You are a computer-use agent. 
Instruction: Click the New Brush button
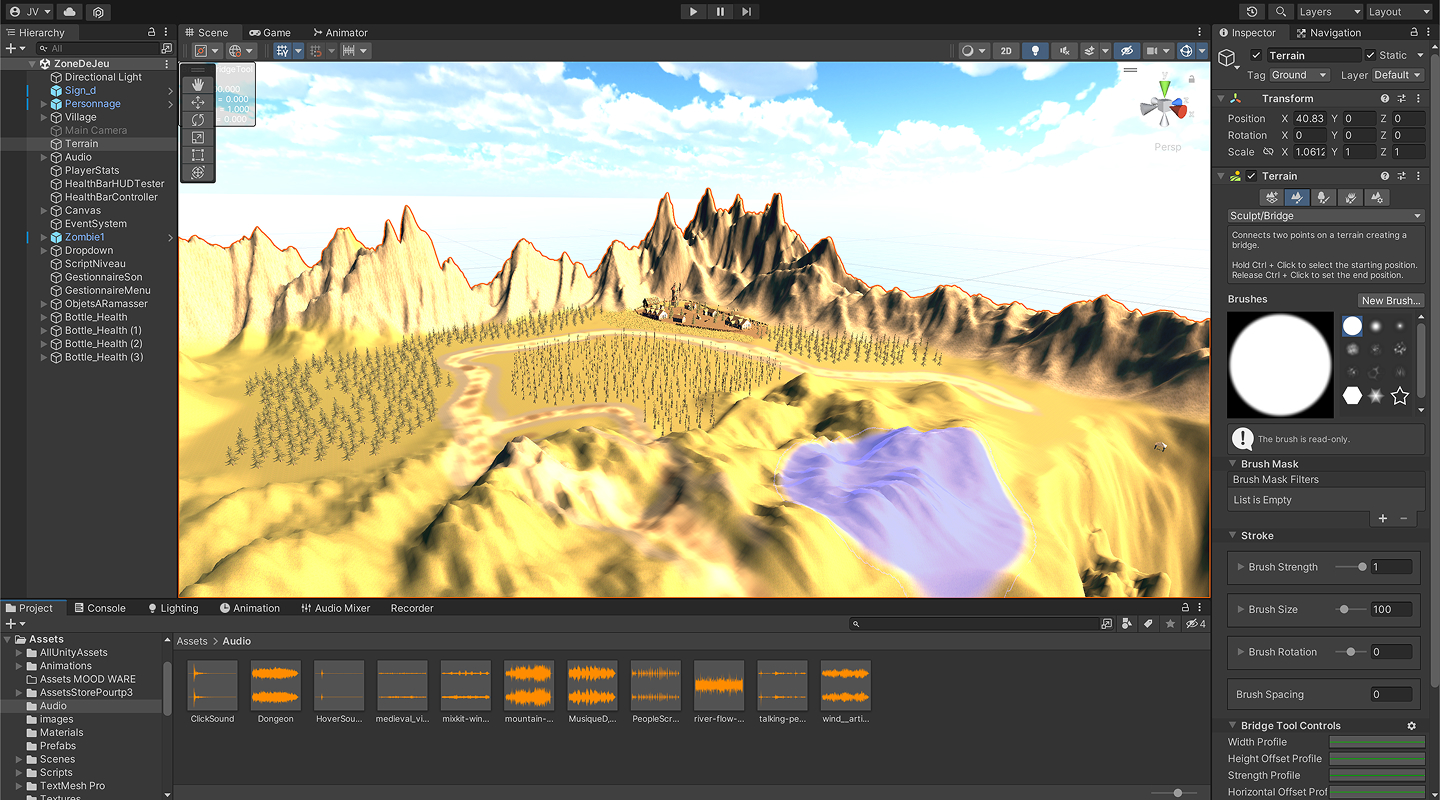click(x=1390, y=300)
